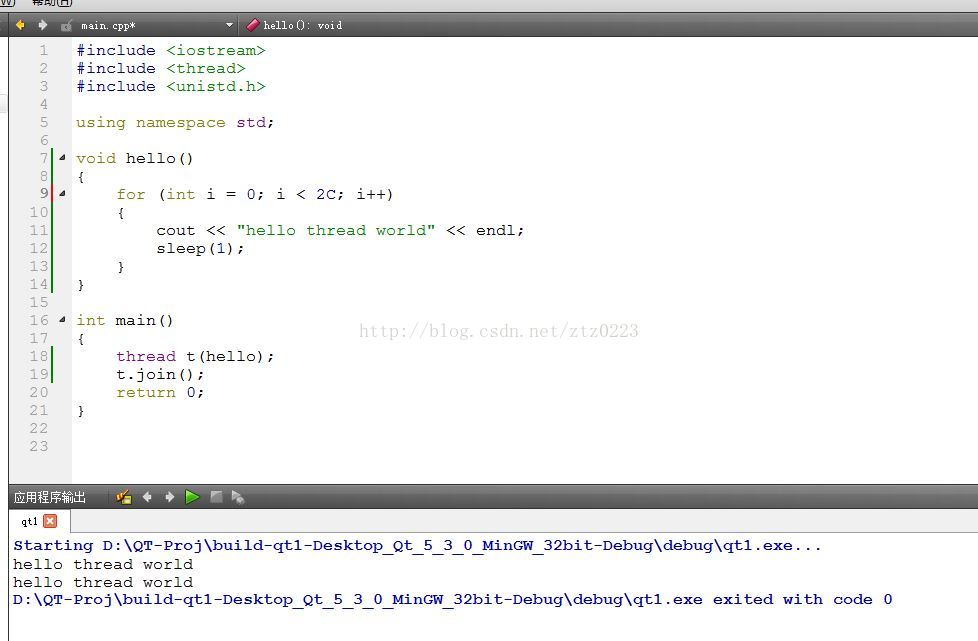The height and width of the screenshot is (641, 978).
Task: Click the pink symbol icon beside hello()
Action: pyautogui.click(x=253, y=25)
